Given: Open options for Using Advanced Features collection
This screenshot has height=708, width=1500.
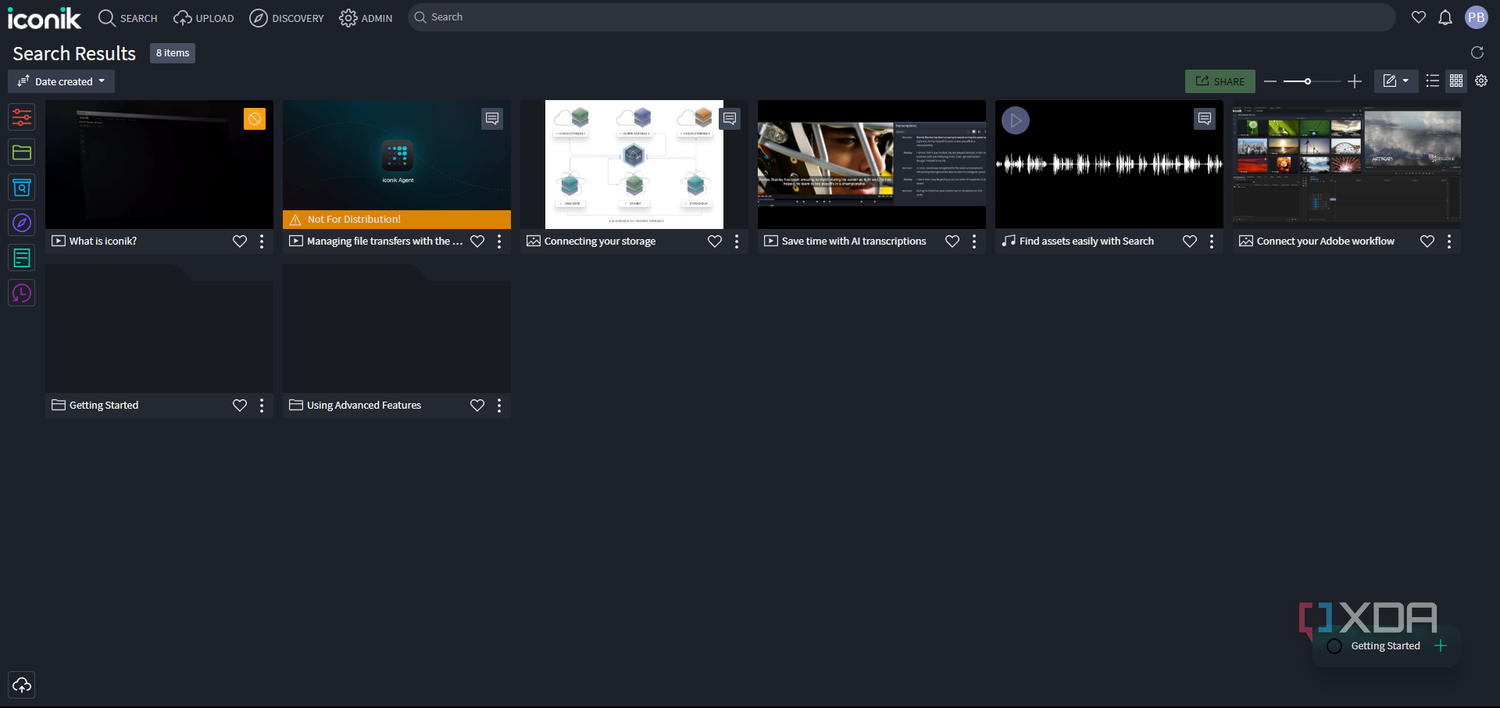Looking at the screenshot, I should (x=499, y=405).
